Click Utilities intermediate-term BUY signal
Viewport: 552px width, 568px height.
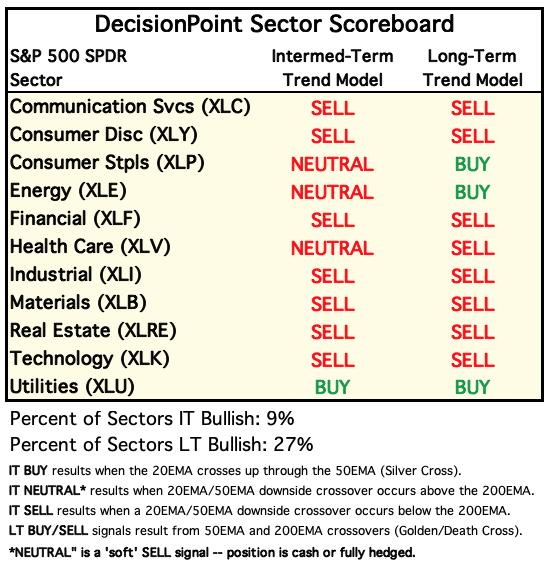click(333, 387)
